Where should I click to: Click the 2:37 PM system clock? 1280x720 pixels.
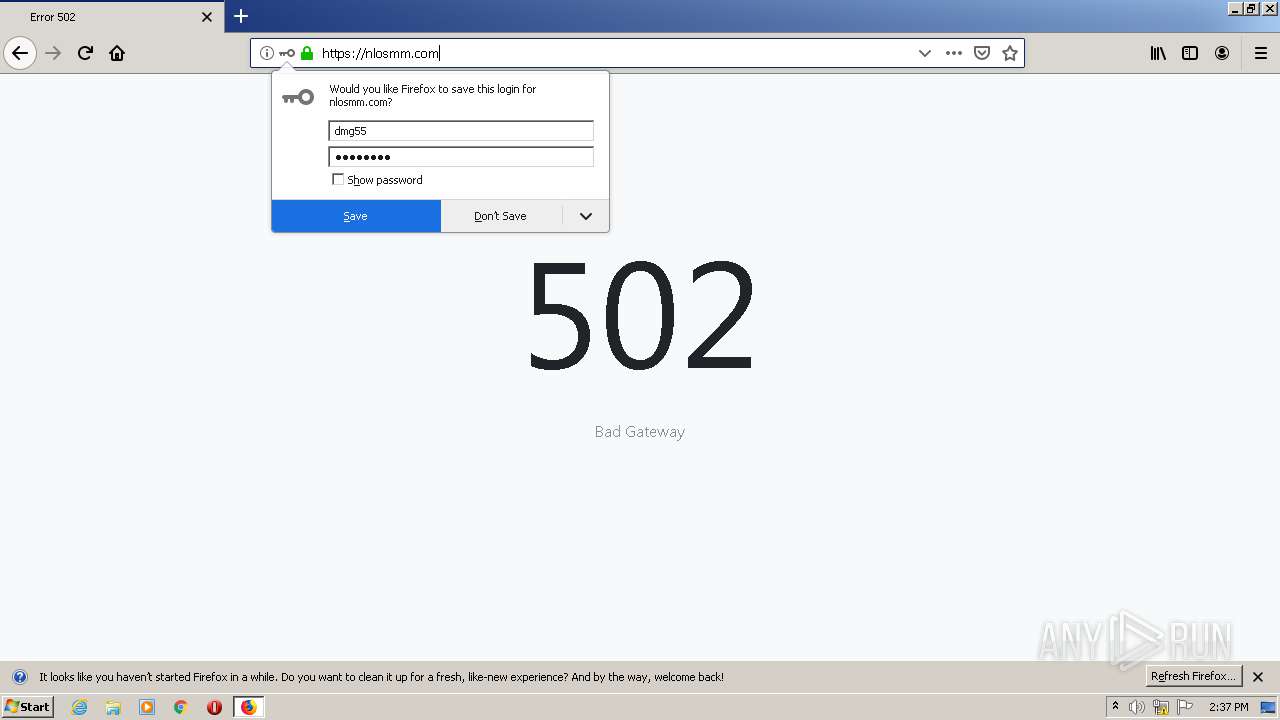click(x=1229, y=707)
